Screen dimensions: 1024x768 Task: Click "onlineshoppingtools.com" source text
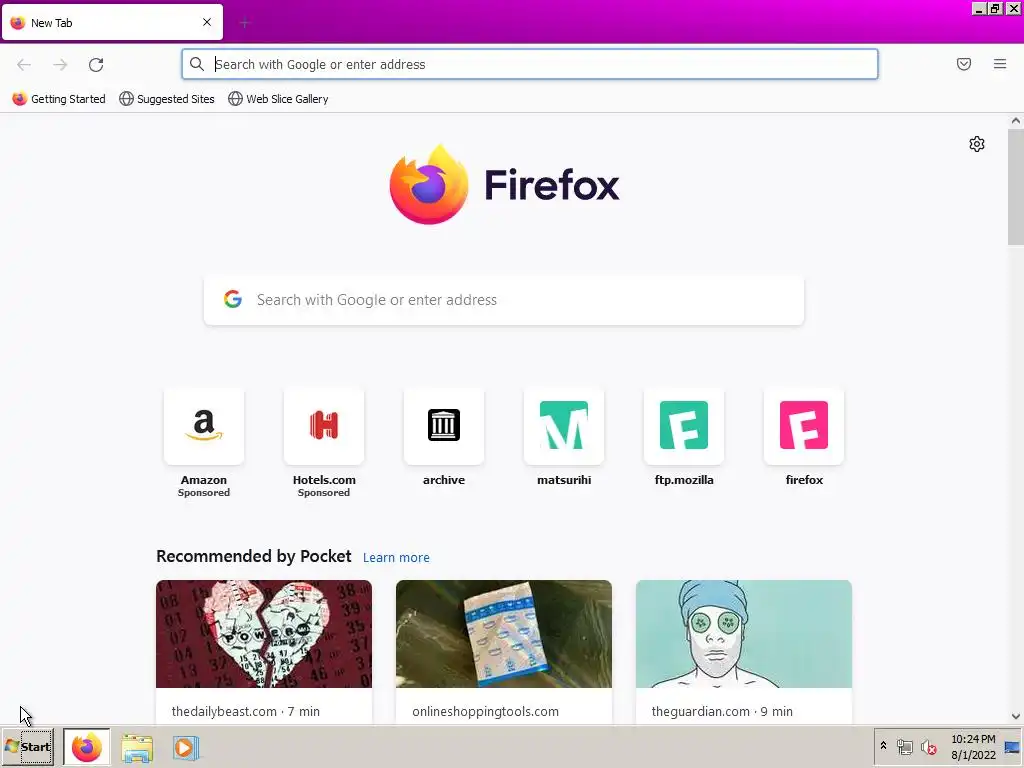click(485, 711)
